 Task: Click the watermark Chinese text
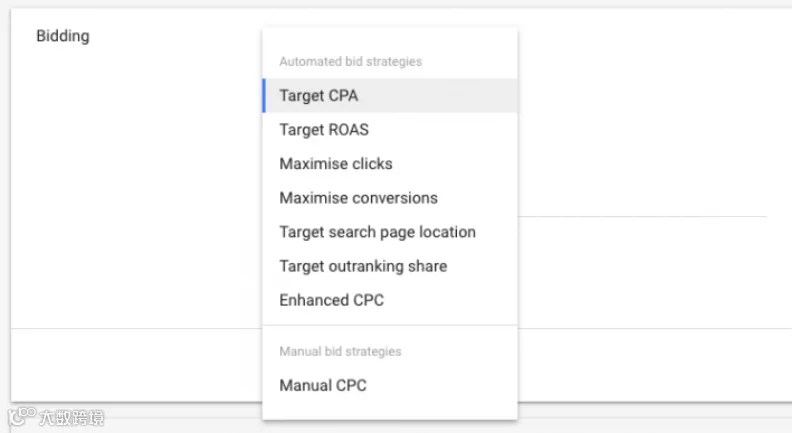[71, 417]
